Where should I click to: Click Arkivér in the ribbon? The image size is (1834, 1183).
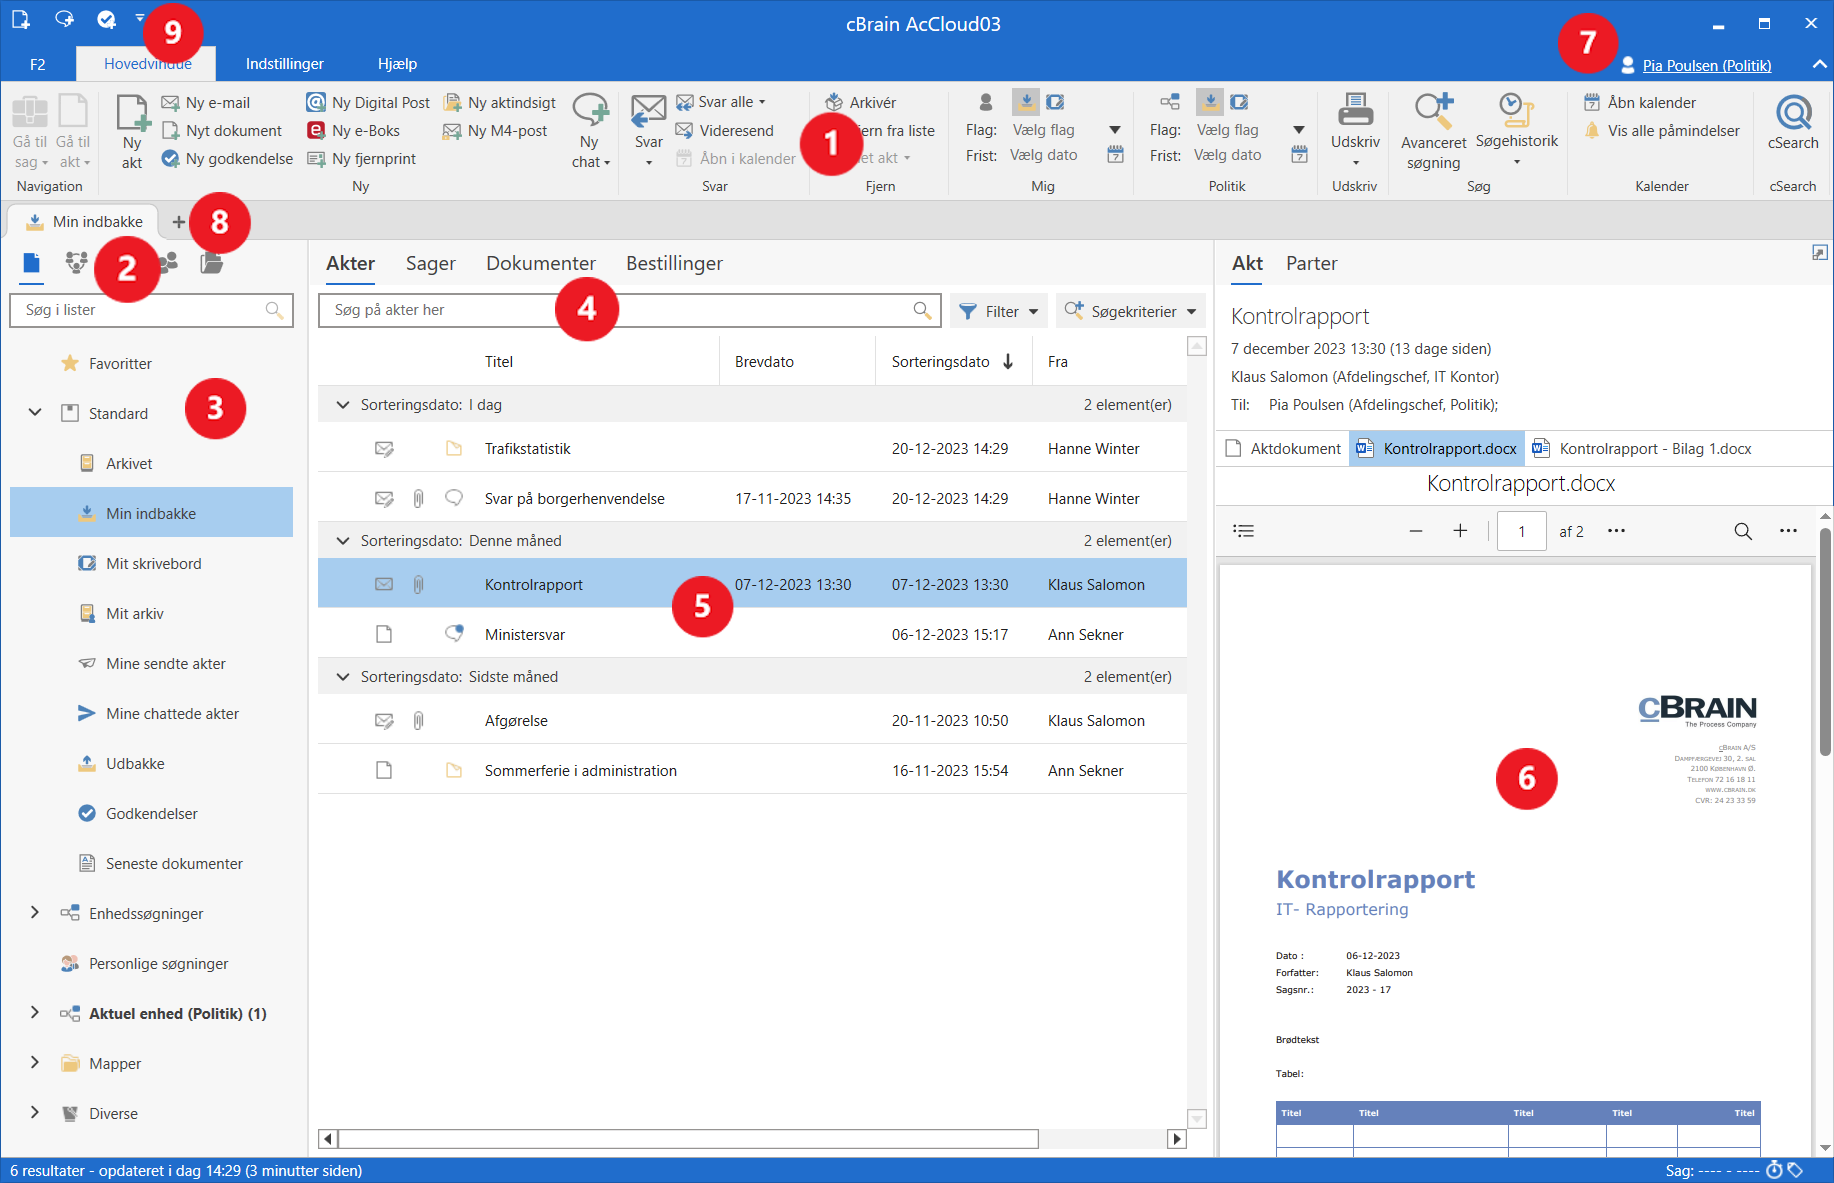point(861,102)
